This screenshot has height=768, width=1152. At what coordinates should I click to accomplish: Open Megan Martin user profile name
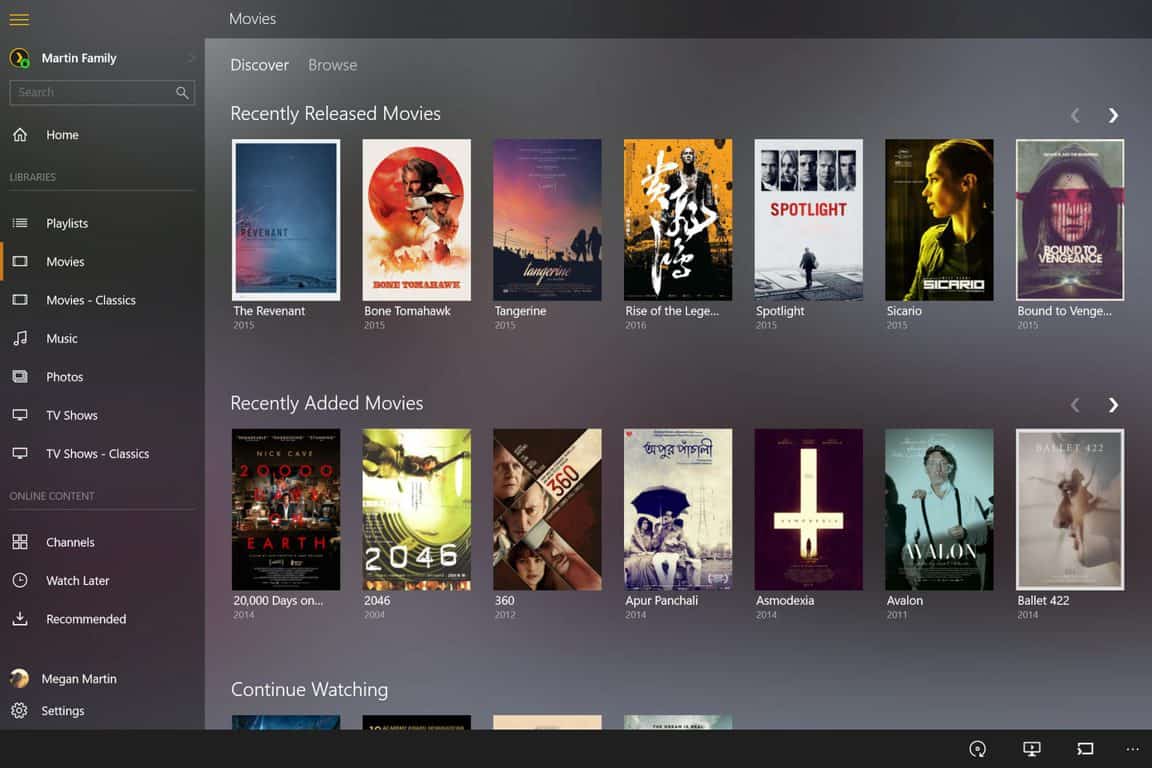(79, 678)
